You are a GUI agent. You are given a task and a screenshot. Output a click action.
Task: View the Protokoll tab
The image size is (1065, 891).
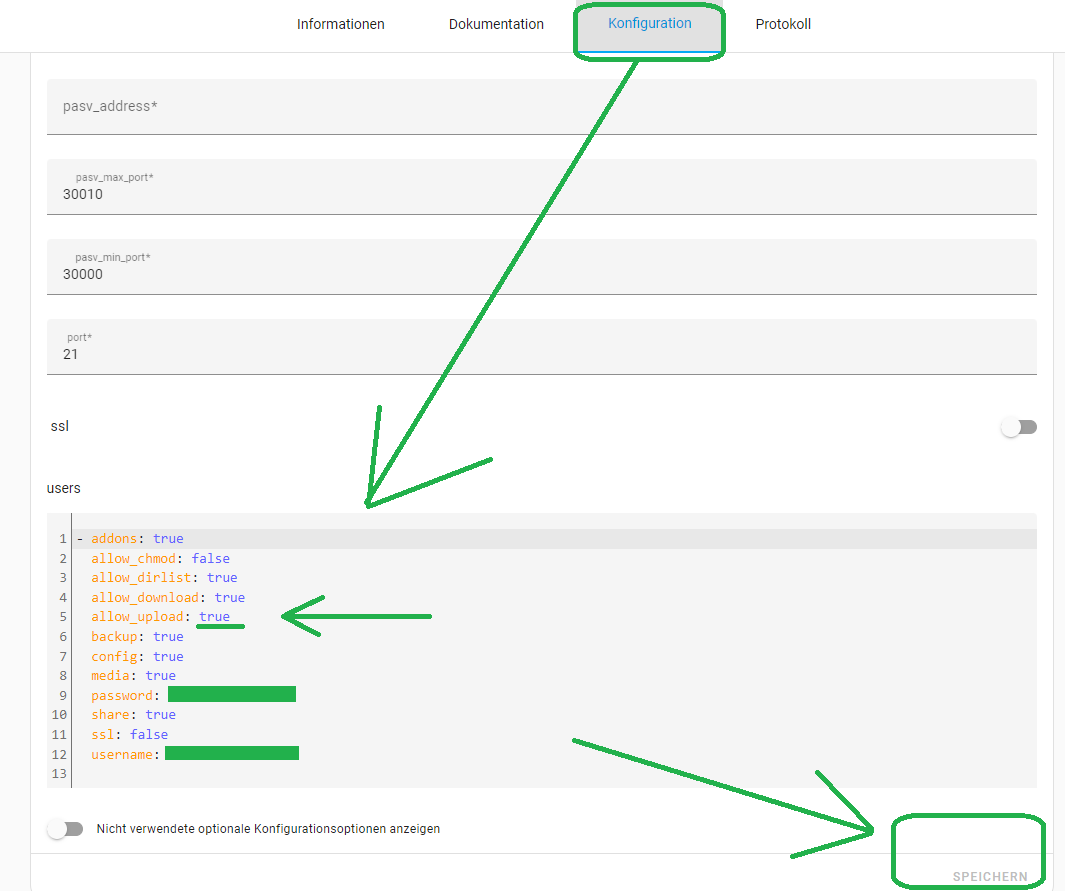[x=783, y=24]
